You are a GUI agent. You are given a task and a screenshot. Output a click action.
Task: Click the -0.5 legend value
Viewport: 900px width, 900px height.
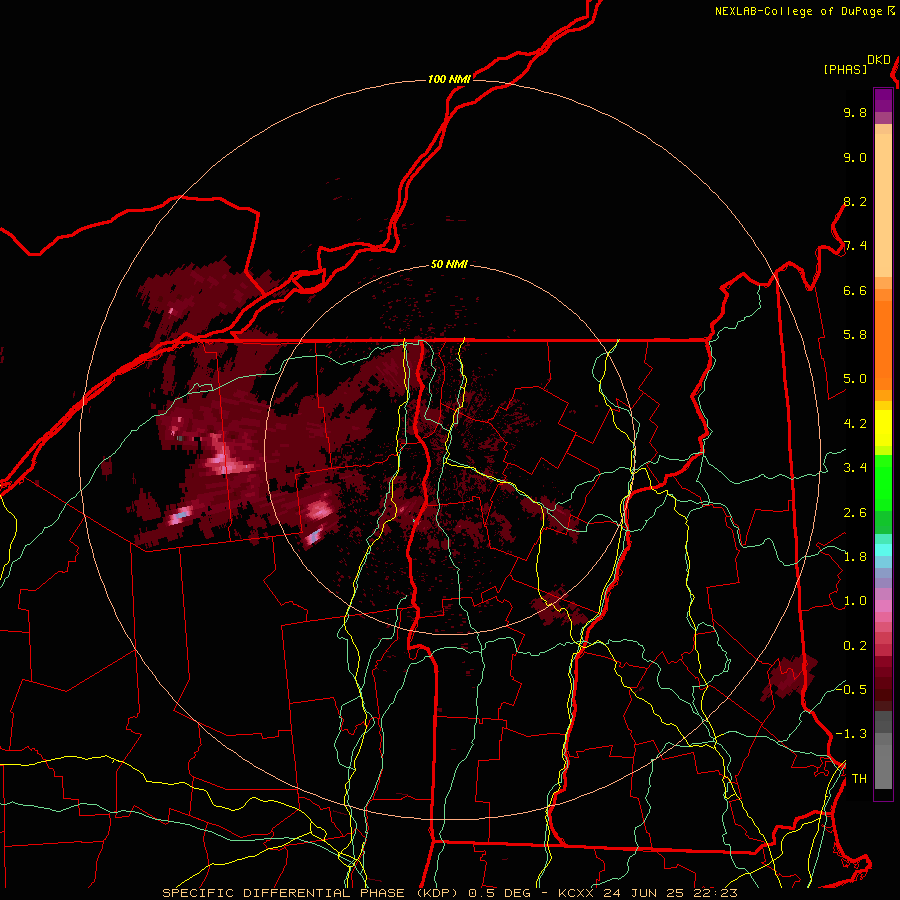851,689
